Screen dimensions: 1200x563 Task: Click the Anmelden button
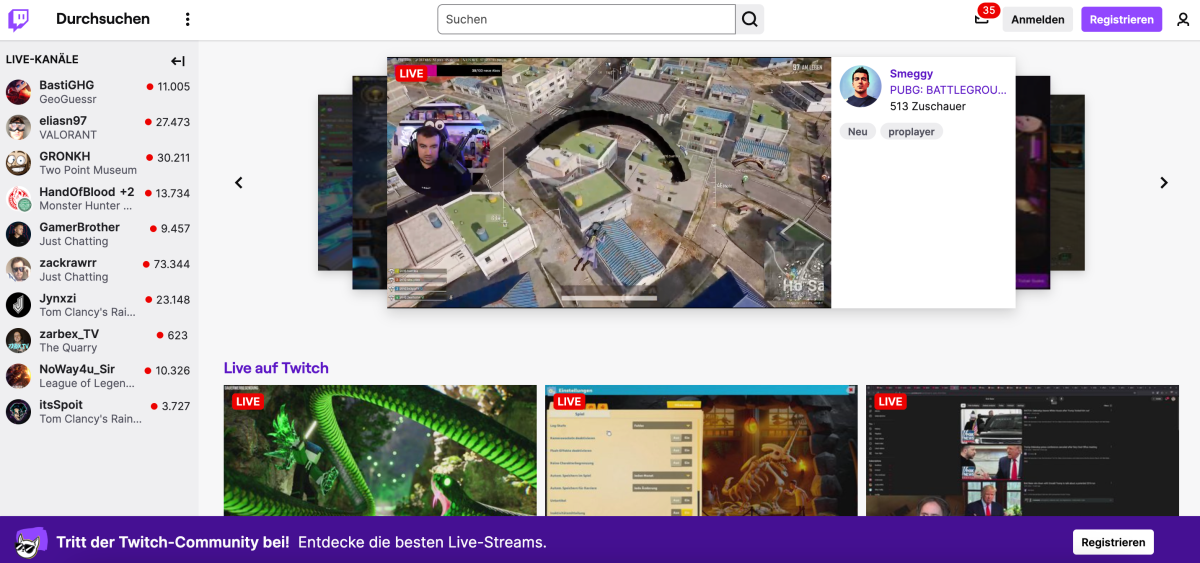pos(1038,19)
